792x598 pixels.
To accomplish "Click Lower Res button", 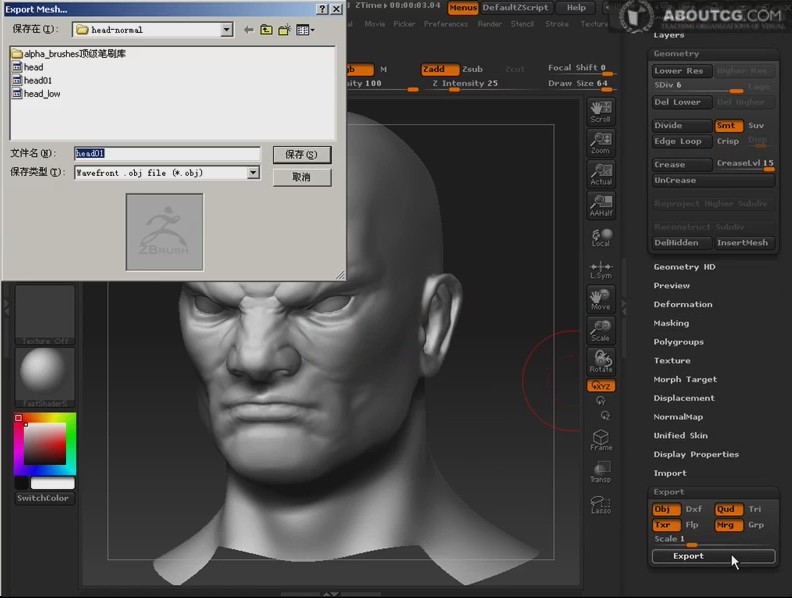I will coord(682,71).
